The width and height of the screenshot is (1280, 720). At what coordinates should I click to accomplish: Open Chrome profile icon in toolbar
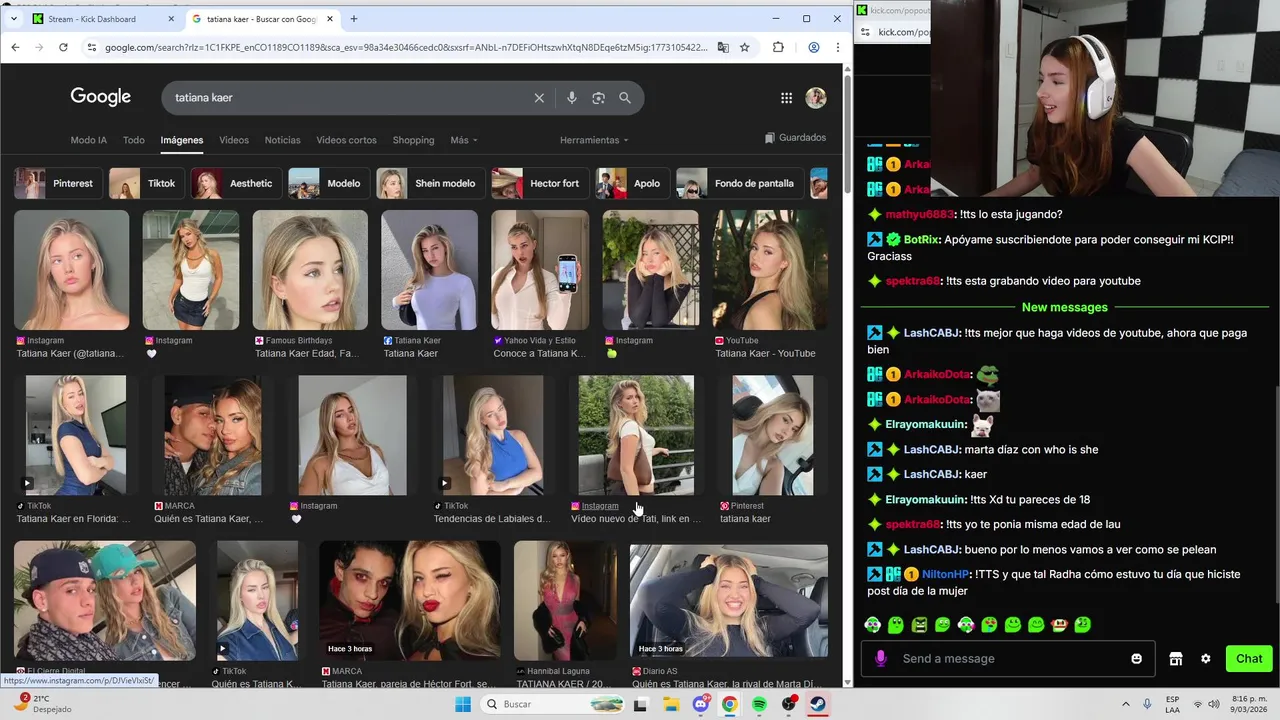[x=814, y=47]
